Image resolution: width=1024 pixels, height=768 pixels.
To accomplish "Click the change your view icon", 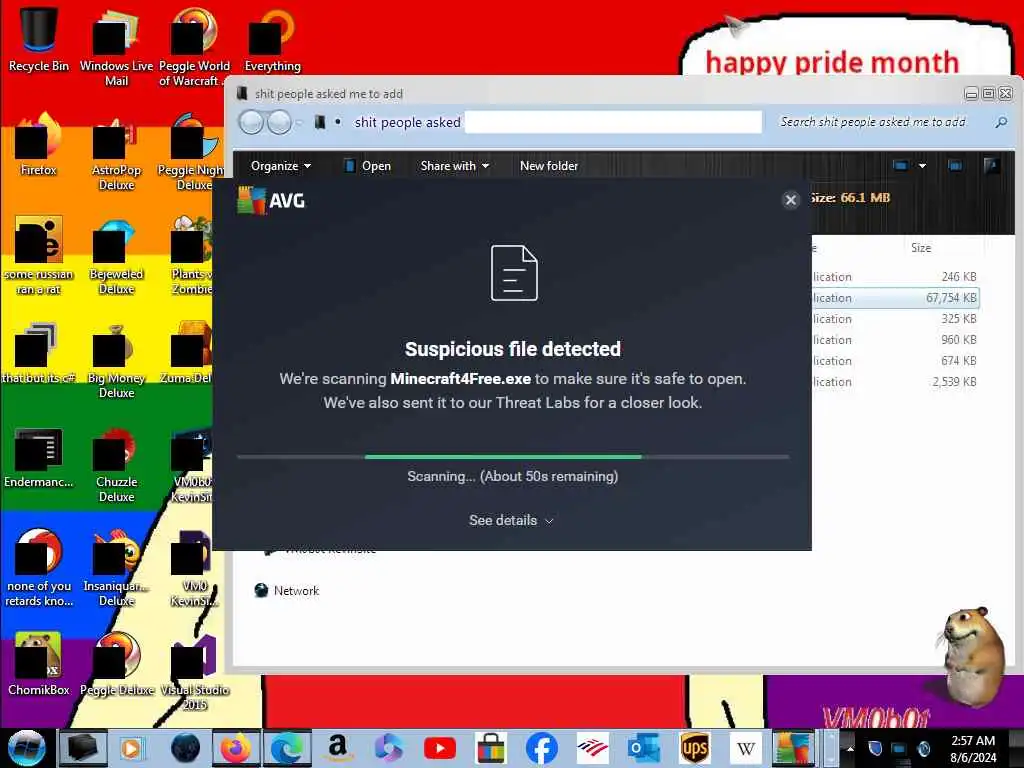I will point(901,166).
